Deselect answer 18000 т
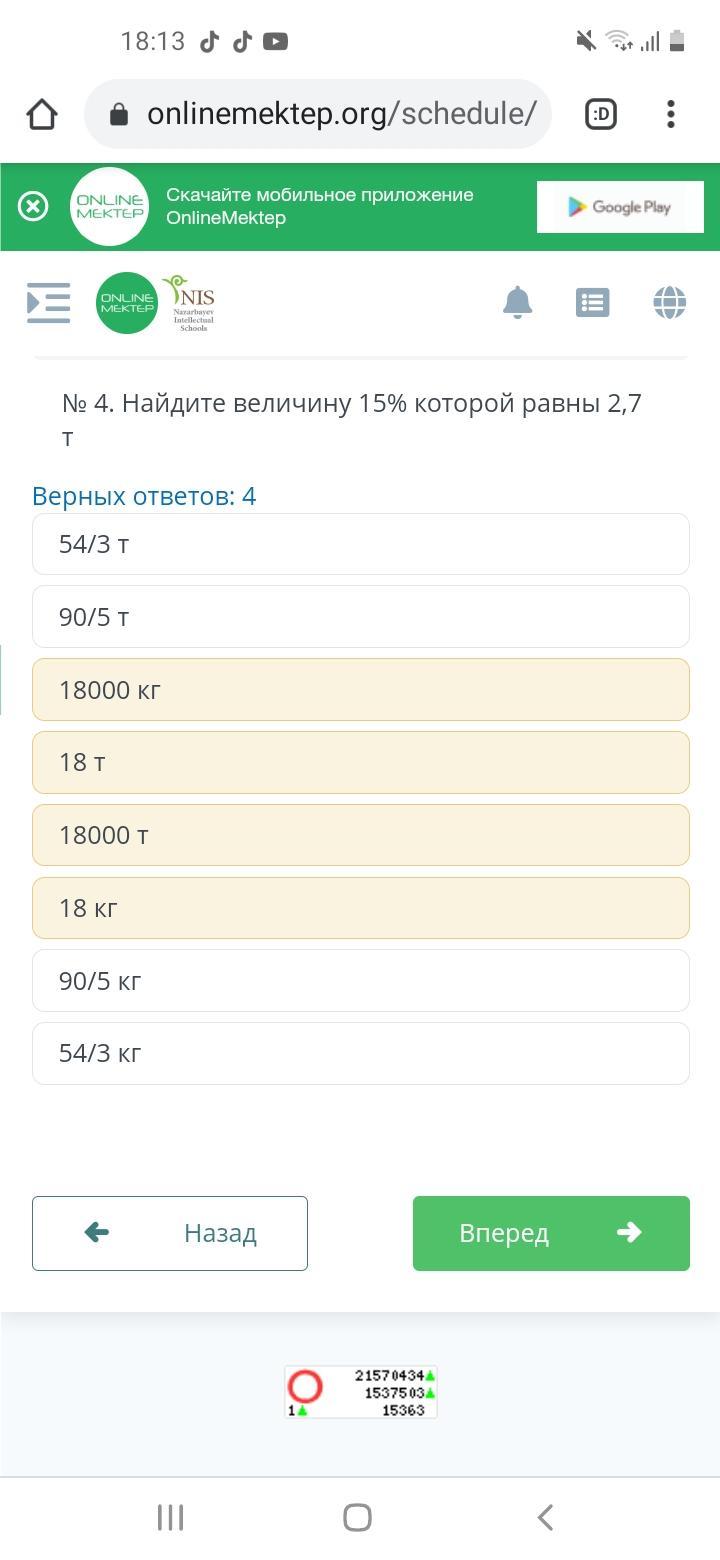Image resolution: width=720 pixels, height=1560 pixels. tap(361, 835)
